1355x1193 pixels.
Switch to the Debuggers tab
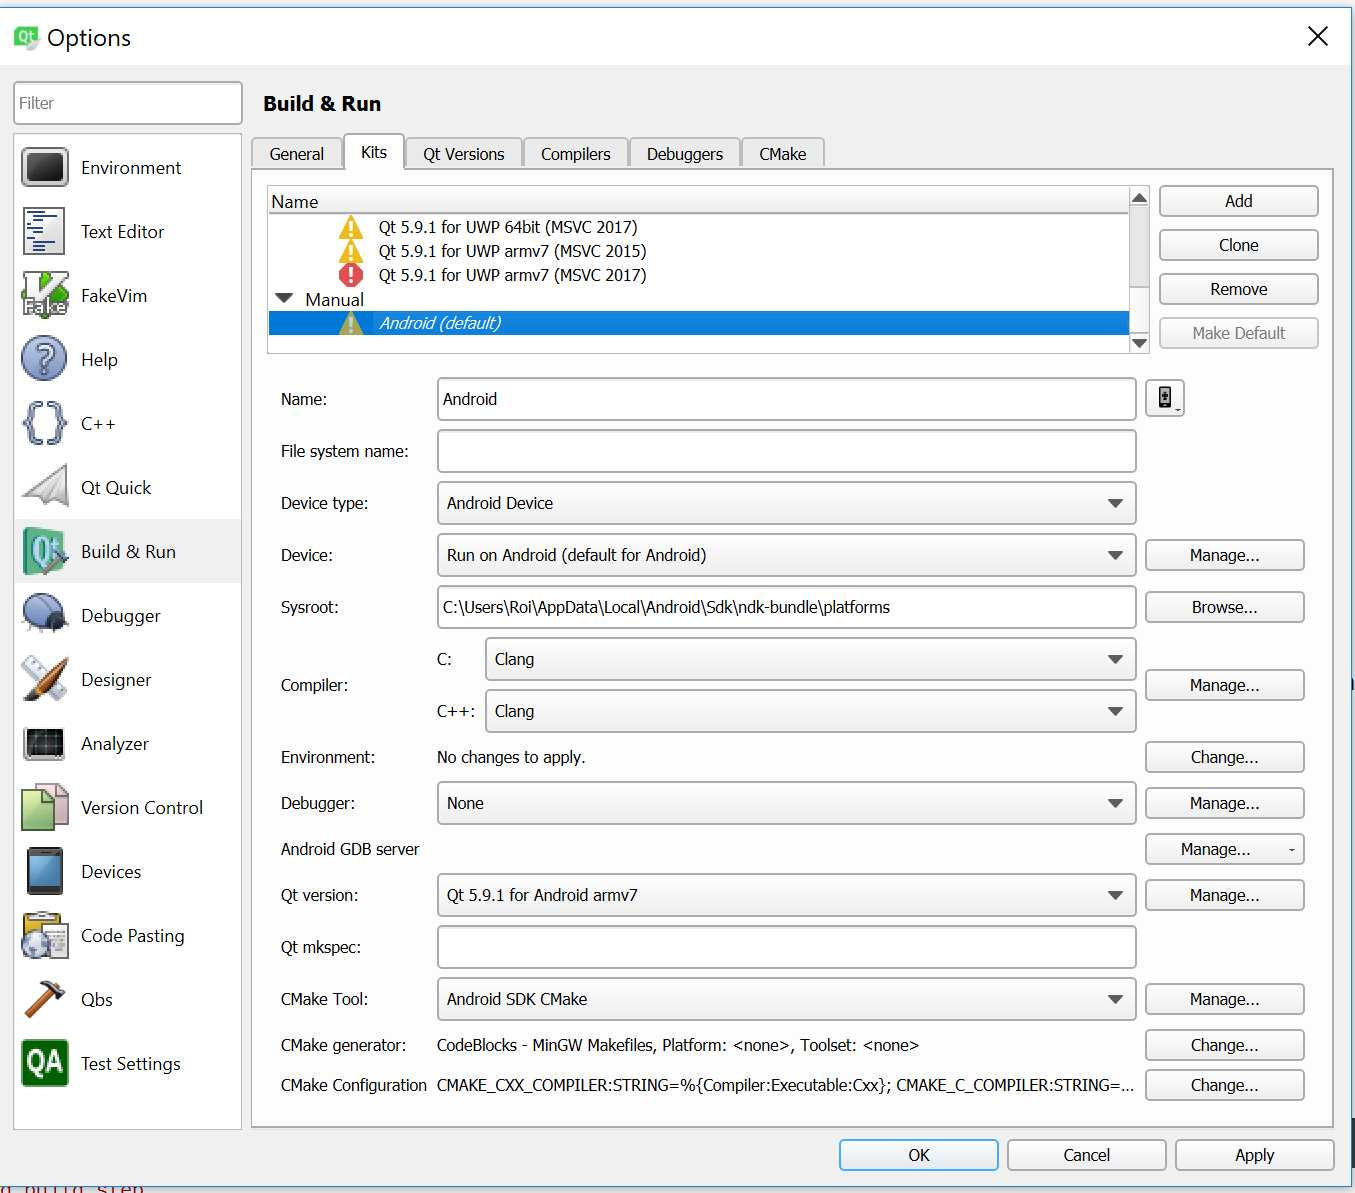pyautogui.click(x=685, y=154)
